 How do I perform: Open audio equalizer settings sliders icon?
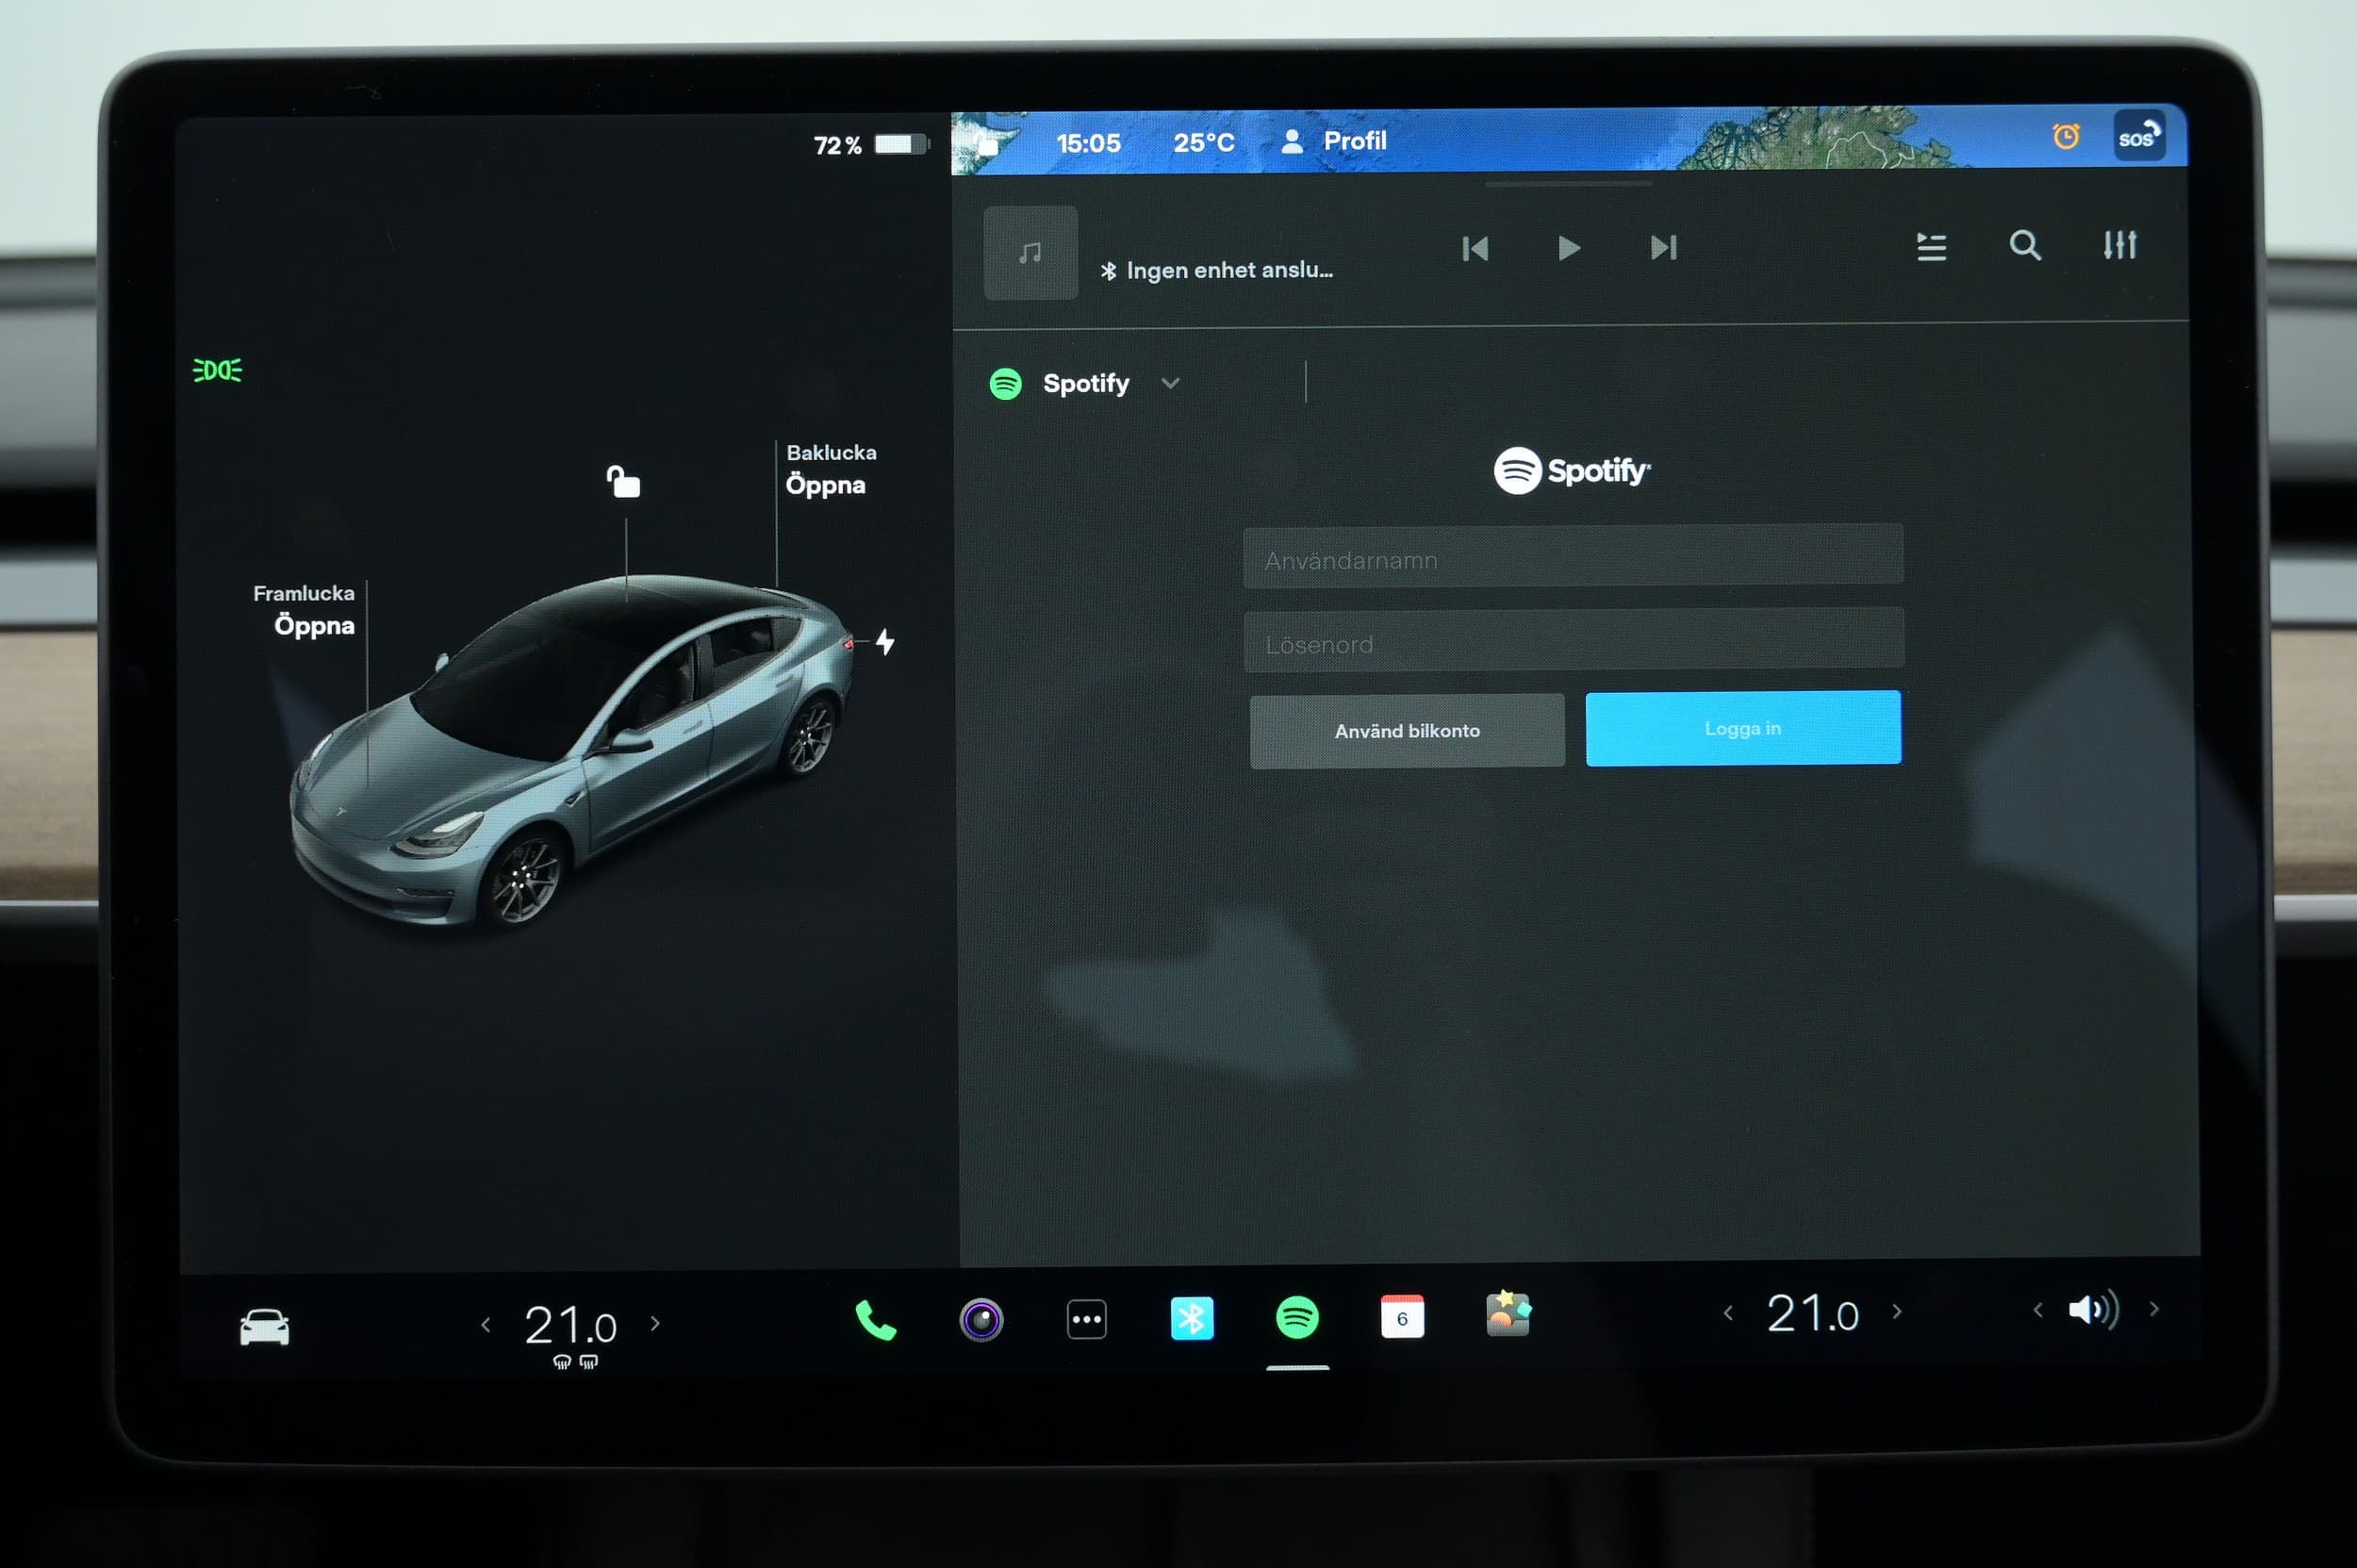click(x=2119, y=244)
